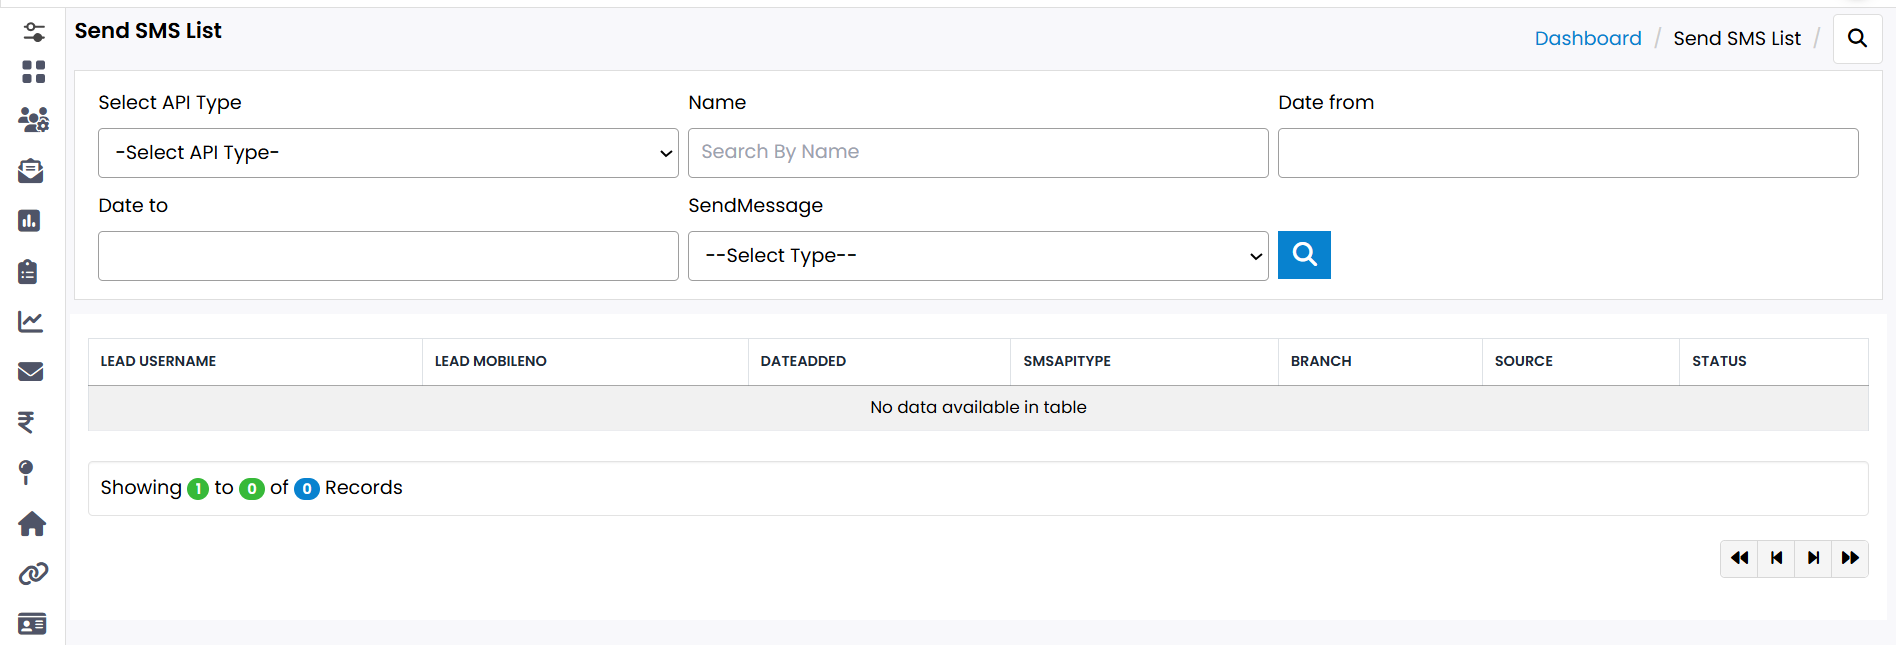Focus the Search By Name field
Viewport: 1896px width, 645px height.
click(x=978, y=153)
